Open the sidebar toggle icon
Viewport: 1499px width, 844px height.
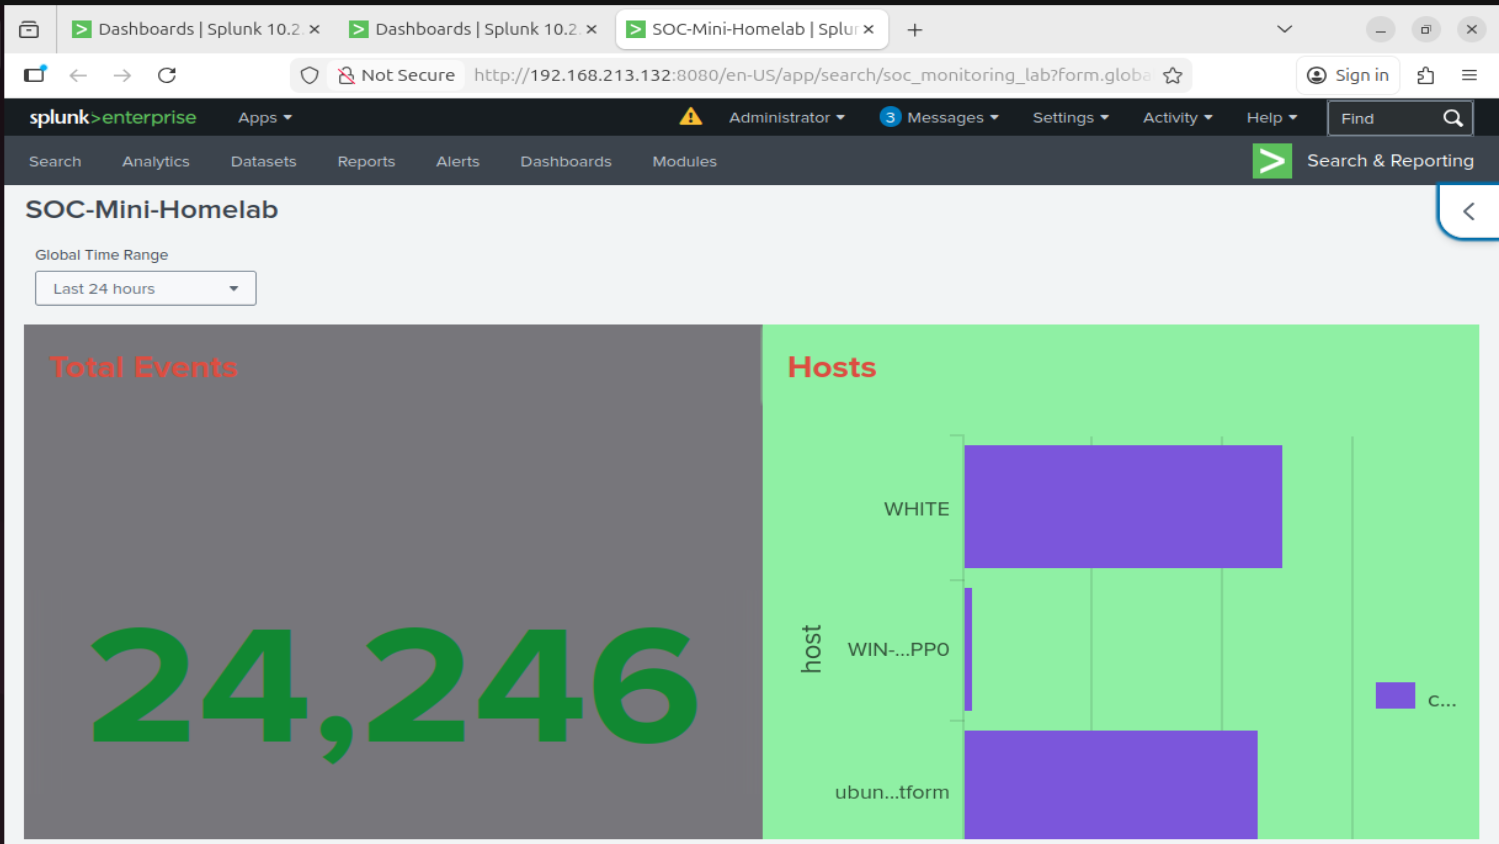[35, 75]
